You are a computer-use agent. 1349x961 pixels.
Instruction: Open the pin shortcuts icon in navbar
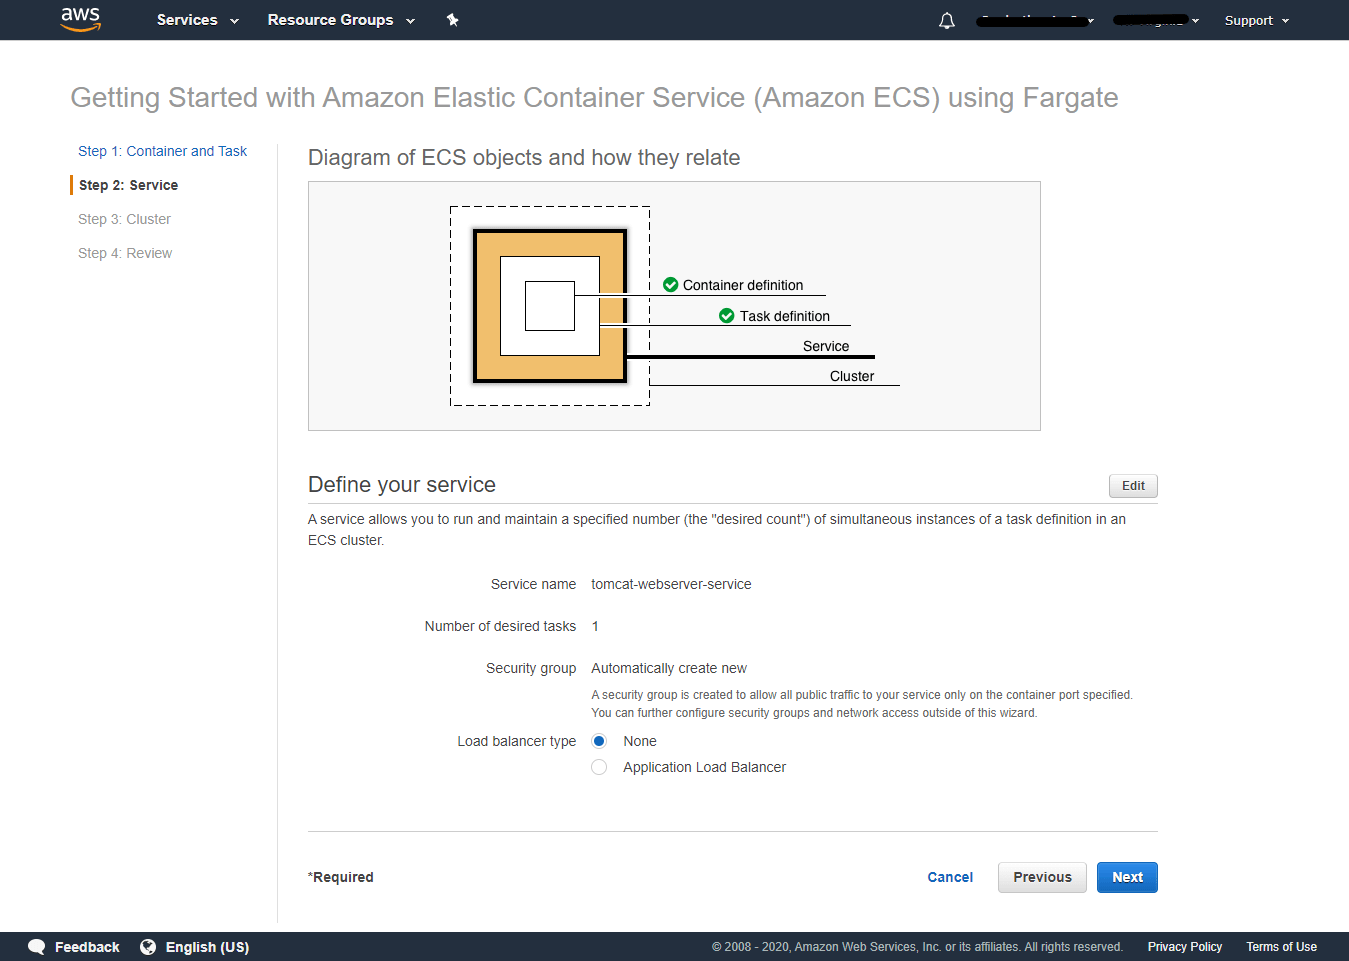tap(453, 20)
